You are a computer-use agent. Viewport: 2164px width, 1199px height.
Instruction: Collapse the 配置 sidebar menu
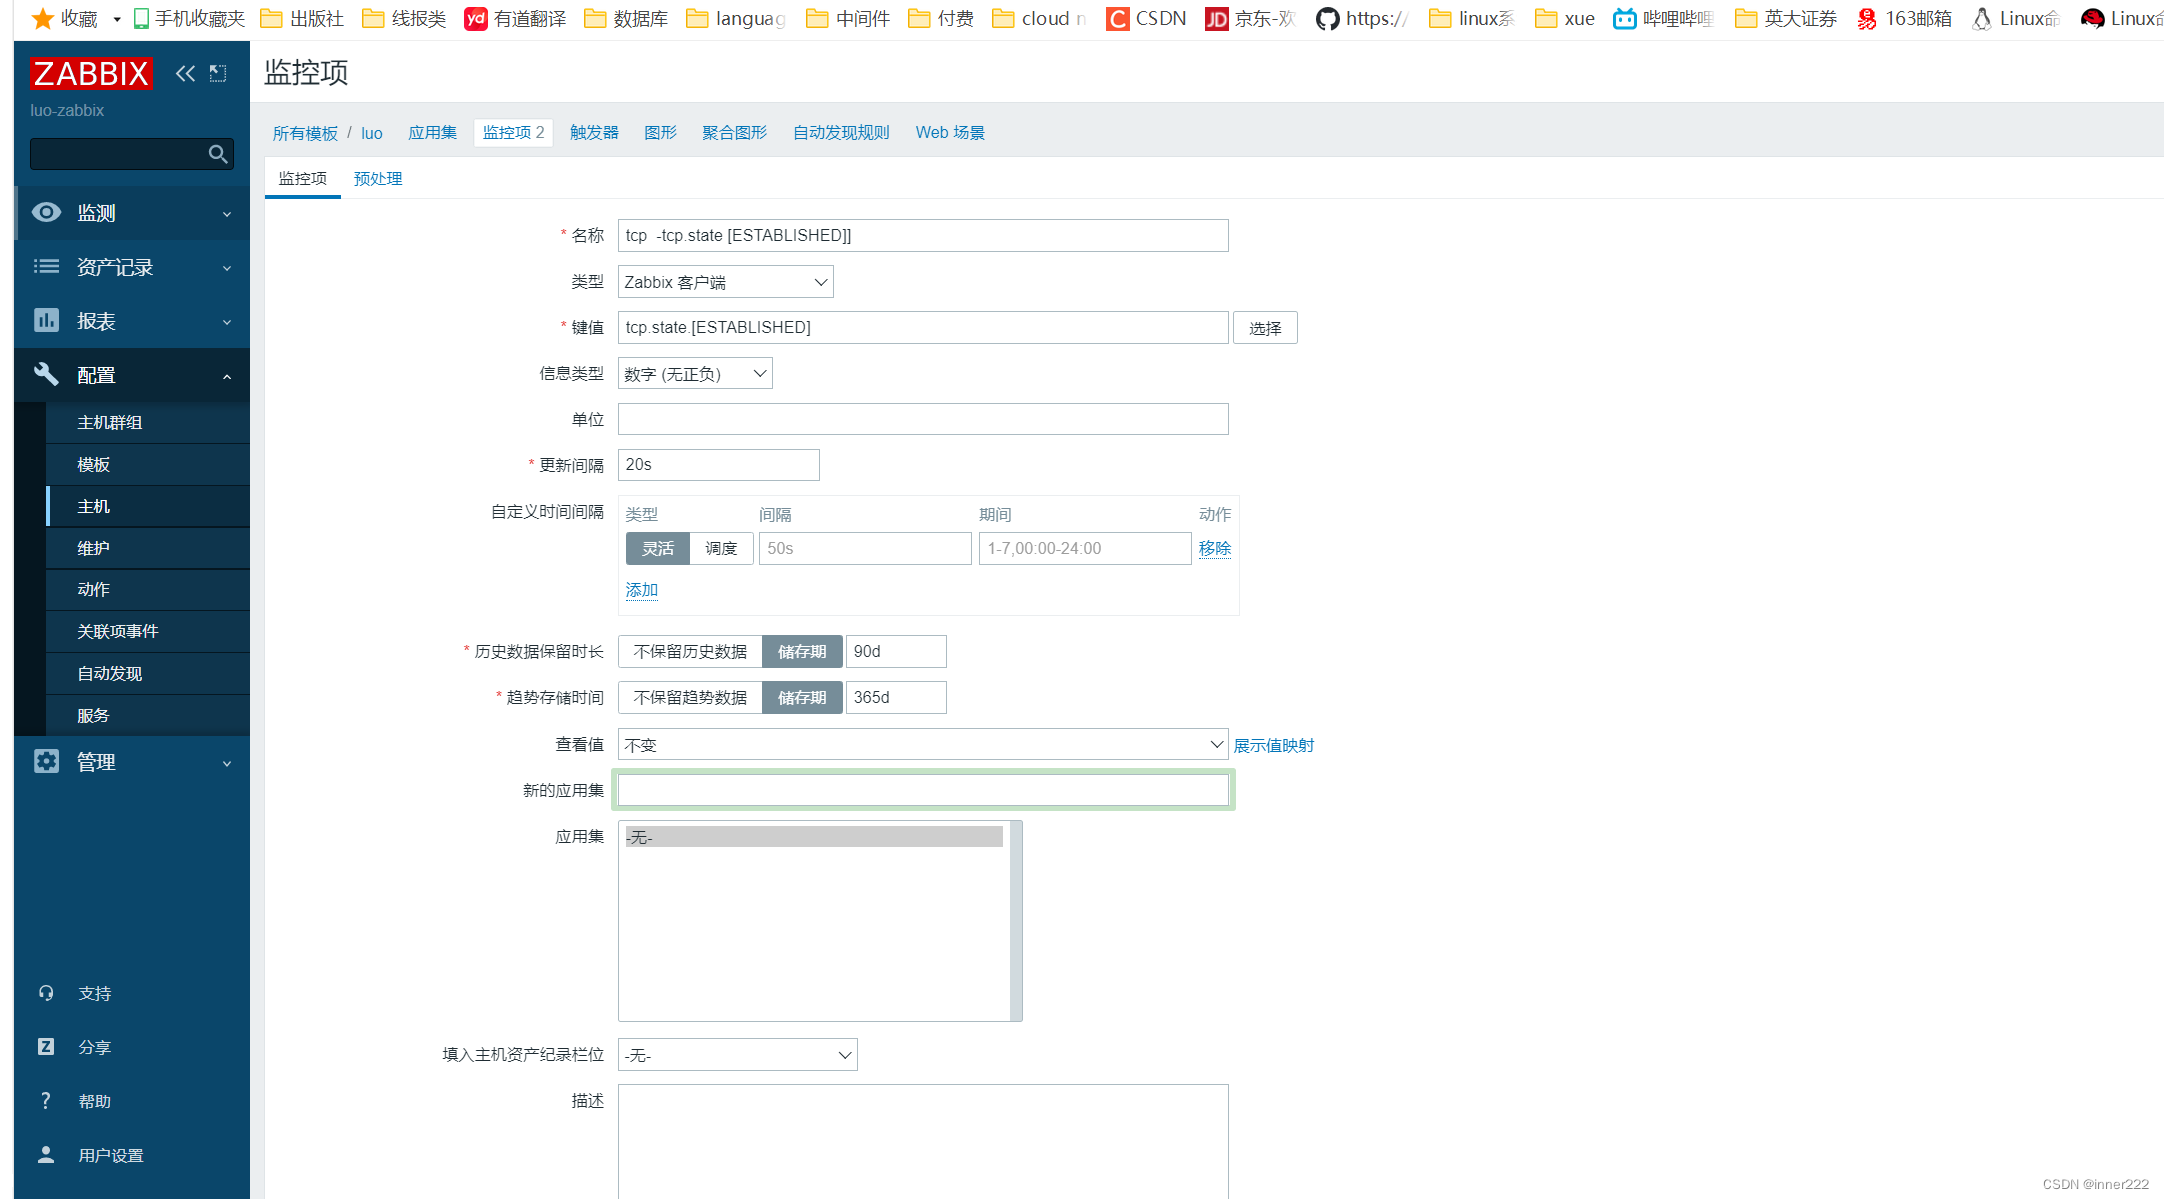pos(132,375)
